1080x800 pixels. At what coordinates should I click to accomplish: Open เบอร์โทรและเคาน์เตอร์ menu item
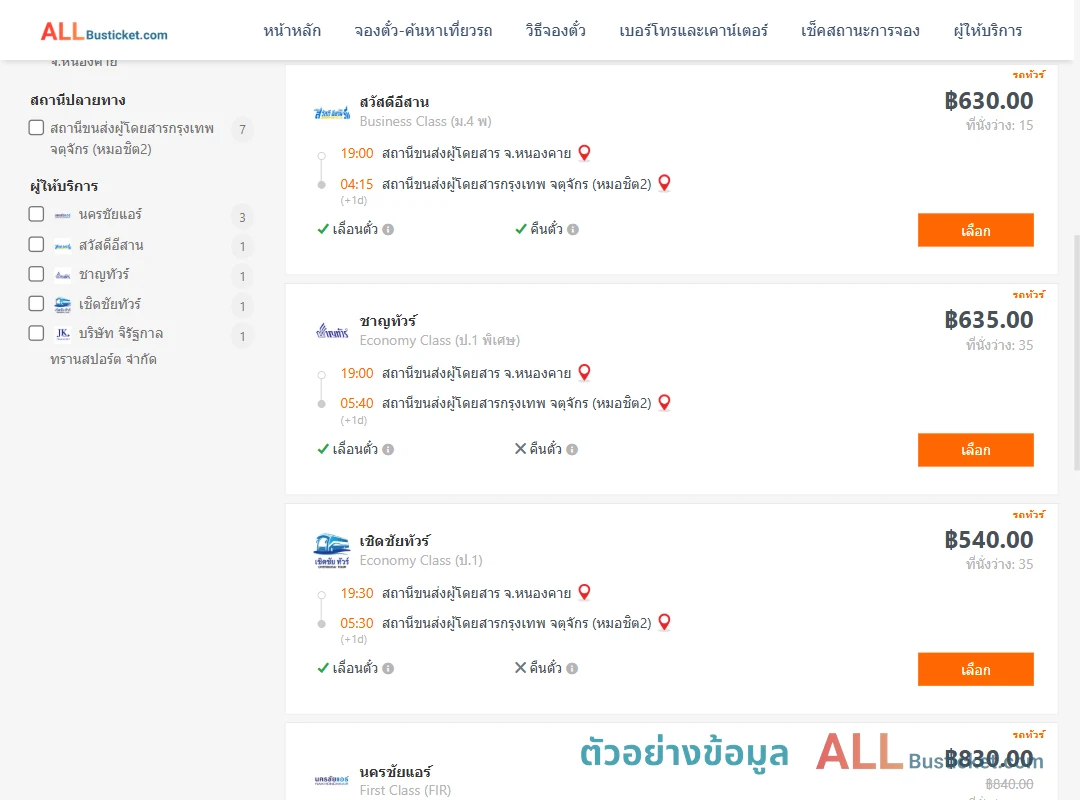click(x=693, y=30)
